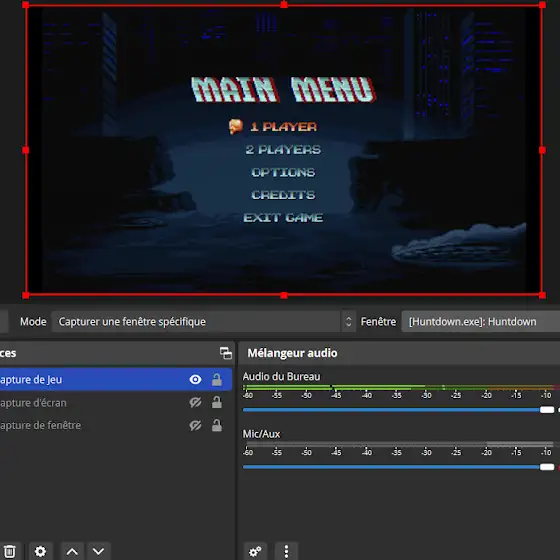This screenshot has width=560, height=560.
Task: Click EXIT GAME in the game preview
Action: 283,218
